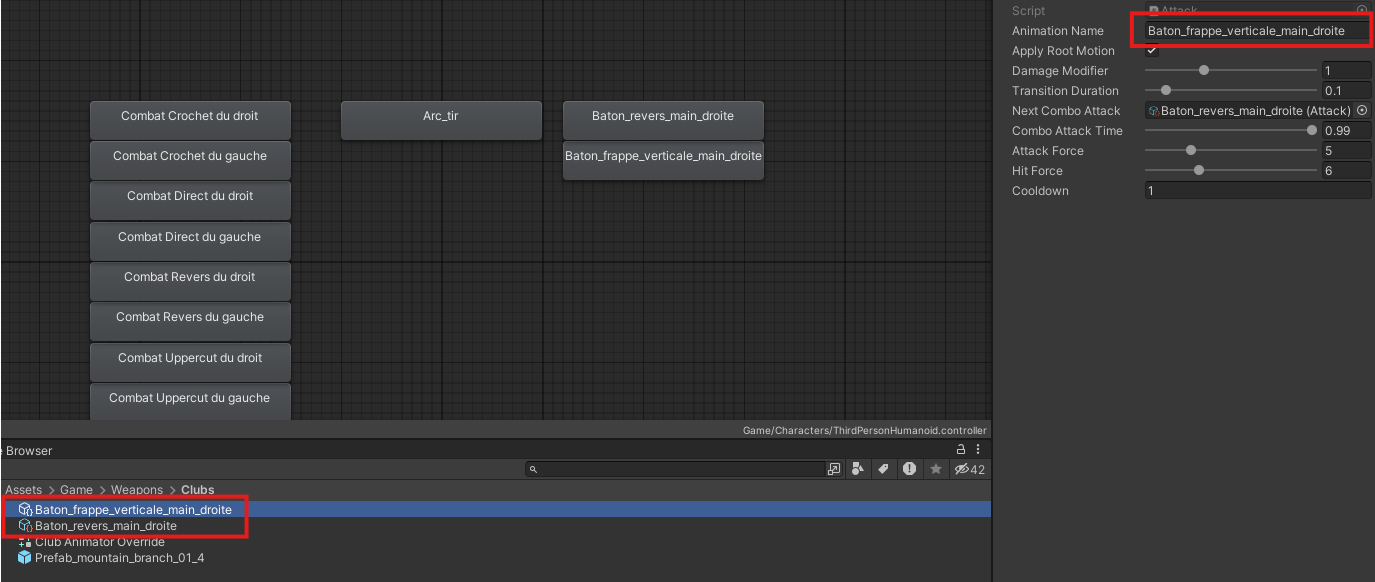The height and width of the screenshot is (582, 1375).
Task: Click Search by Import Log Type icon
Action: [x=909, y=469]
